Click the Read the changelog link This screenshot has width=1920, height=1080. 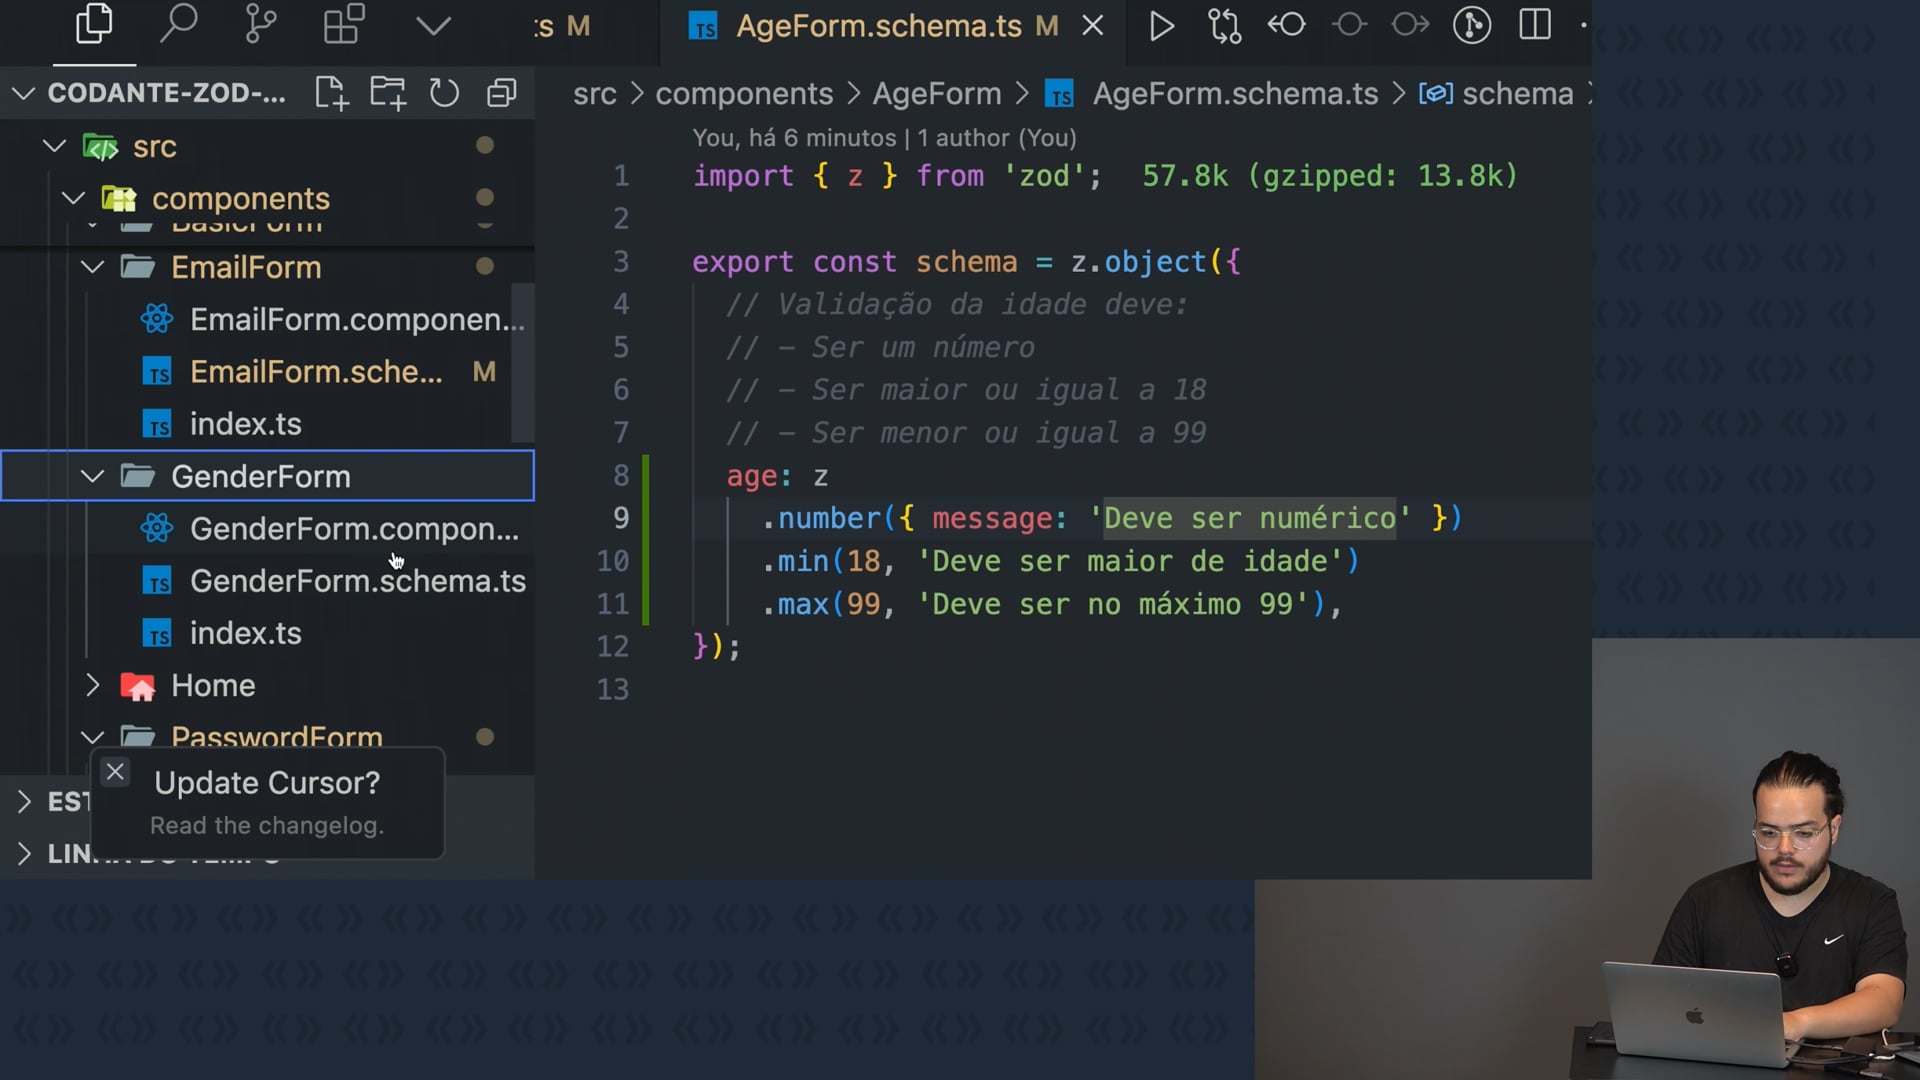(267, 825)
